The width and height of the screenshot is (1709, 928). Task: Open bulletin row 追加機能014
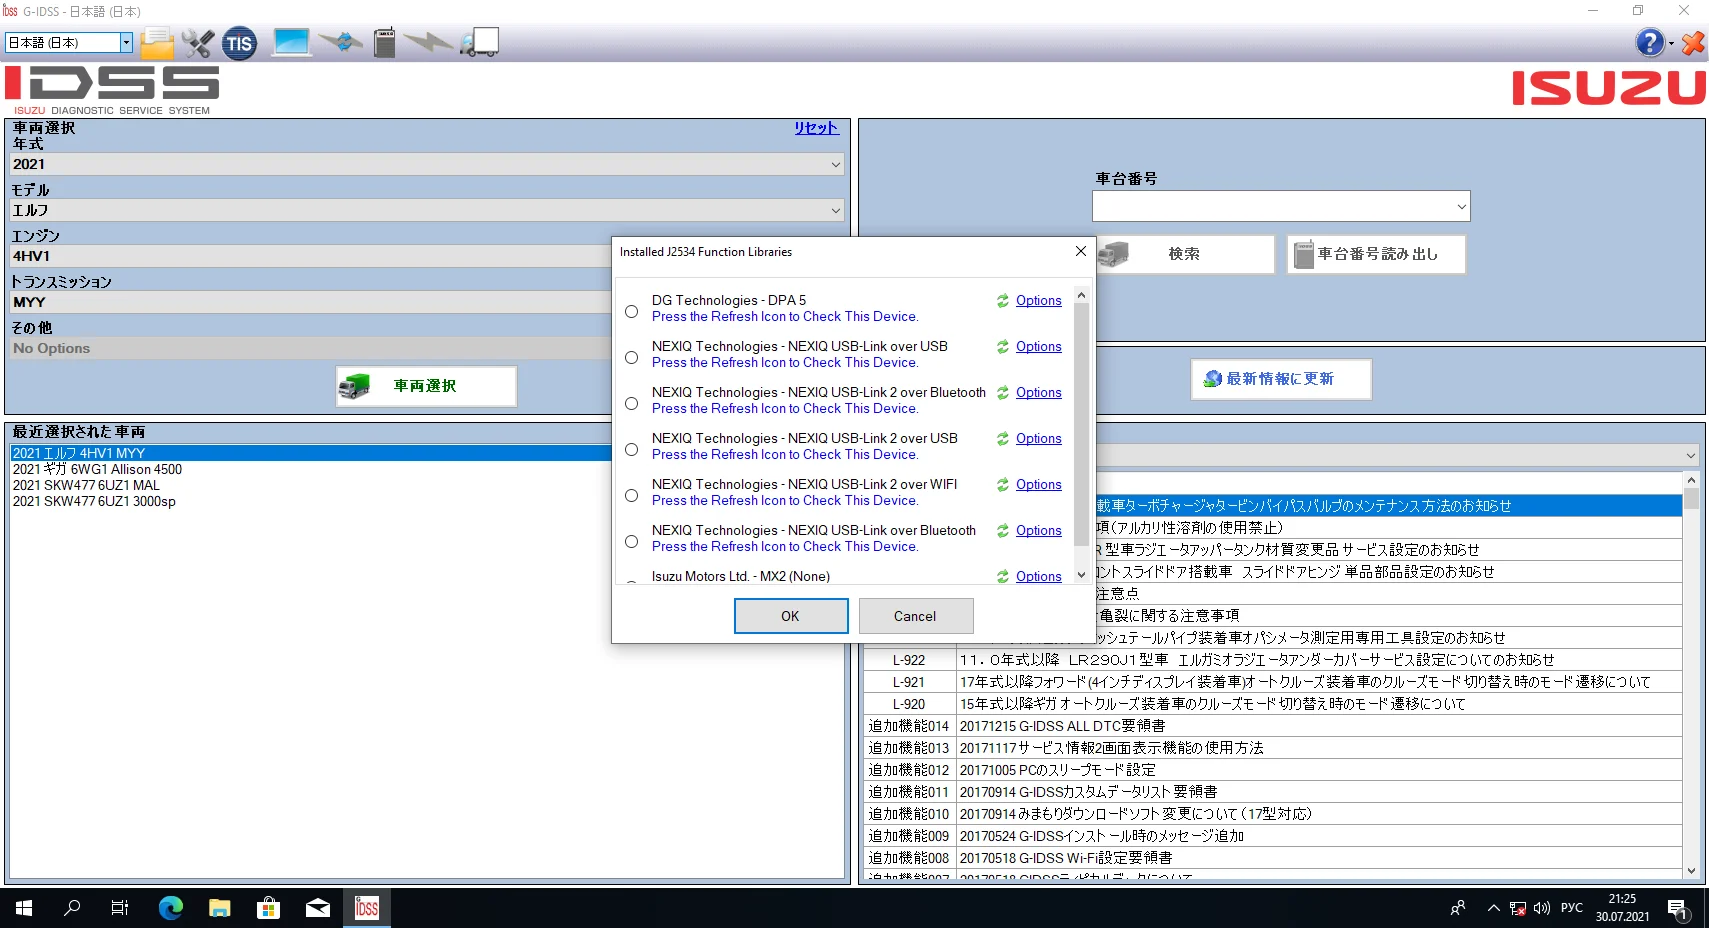[1273, 726]
